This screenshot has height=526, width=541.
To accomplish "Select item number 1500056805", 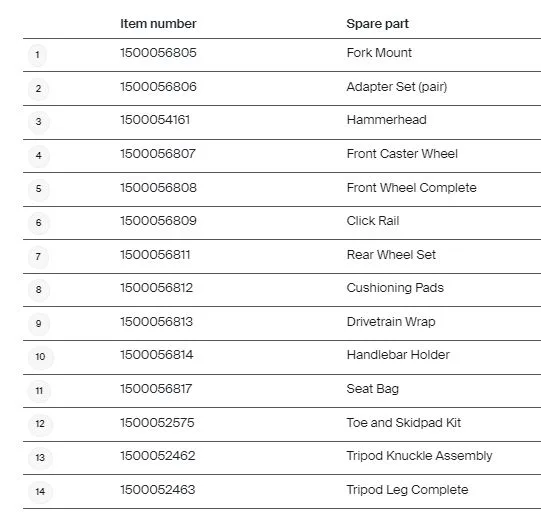I will [x=158, y=53].
